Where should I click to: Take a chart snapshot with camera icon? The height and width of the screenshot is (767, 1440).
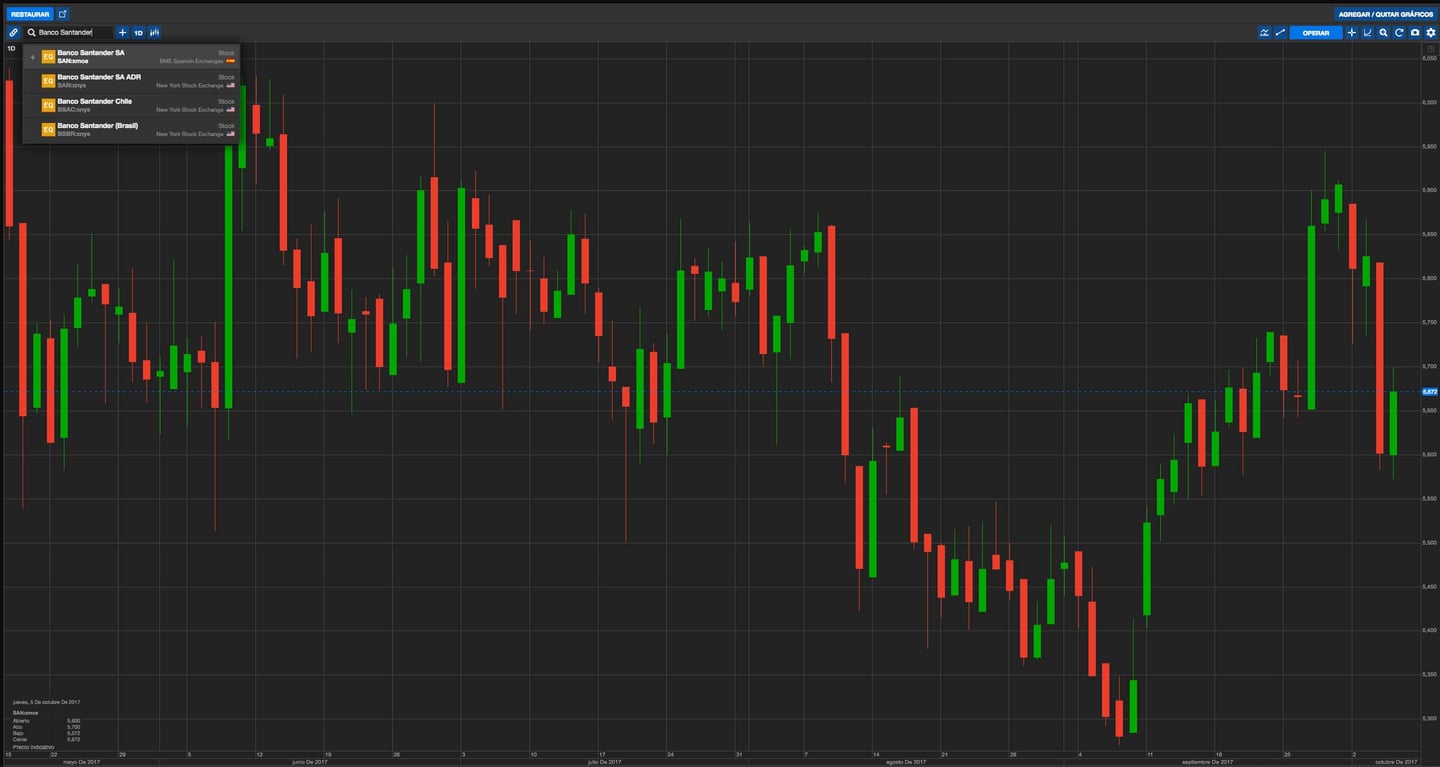pos(1415,33)
